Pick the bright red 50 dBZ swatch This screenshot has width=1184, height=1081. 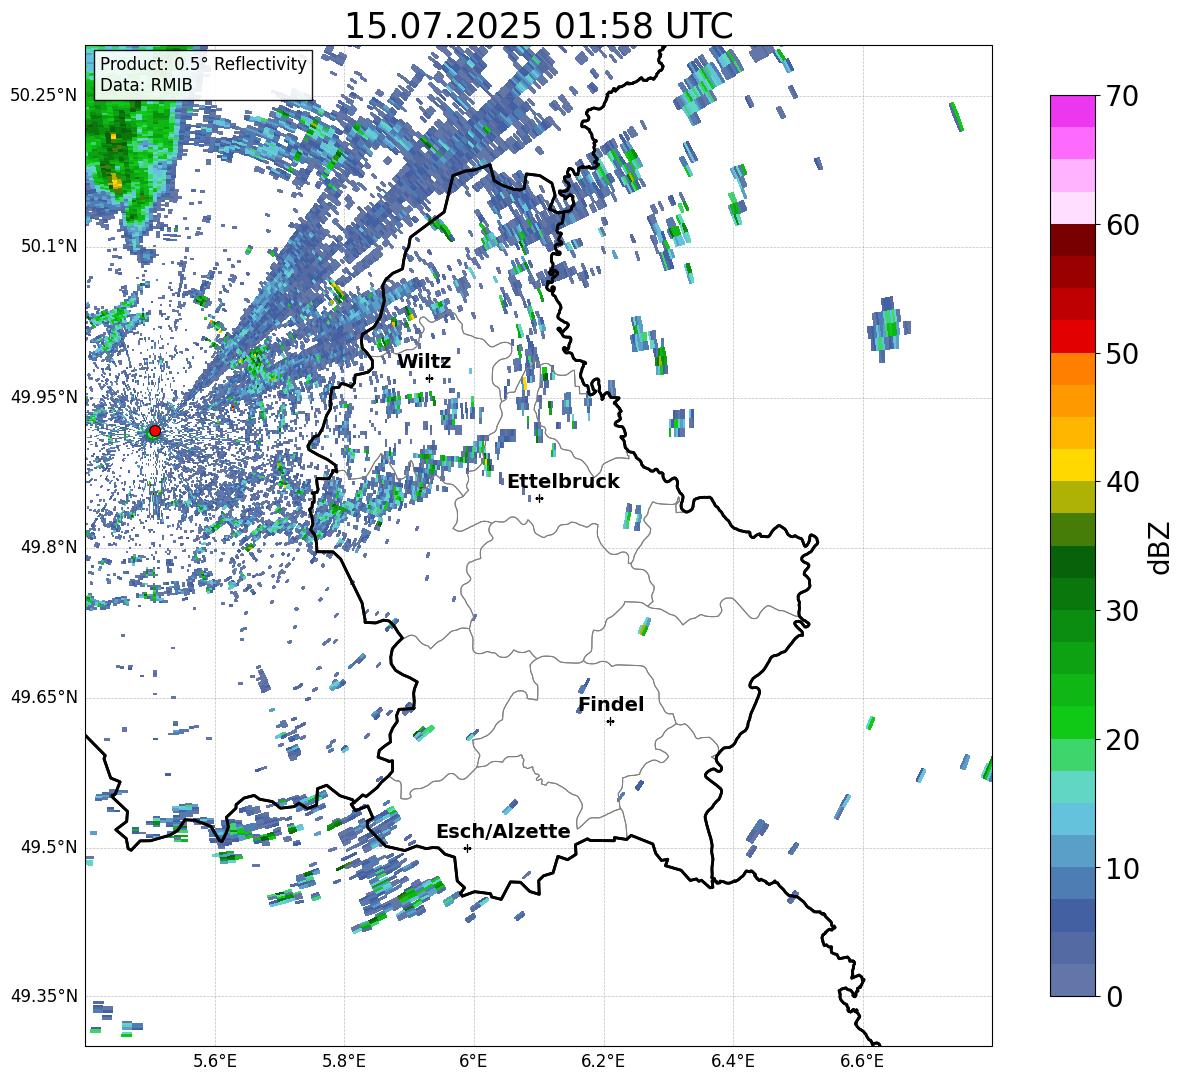click(x=1073, y=337)
